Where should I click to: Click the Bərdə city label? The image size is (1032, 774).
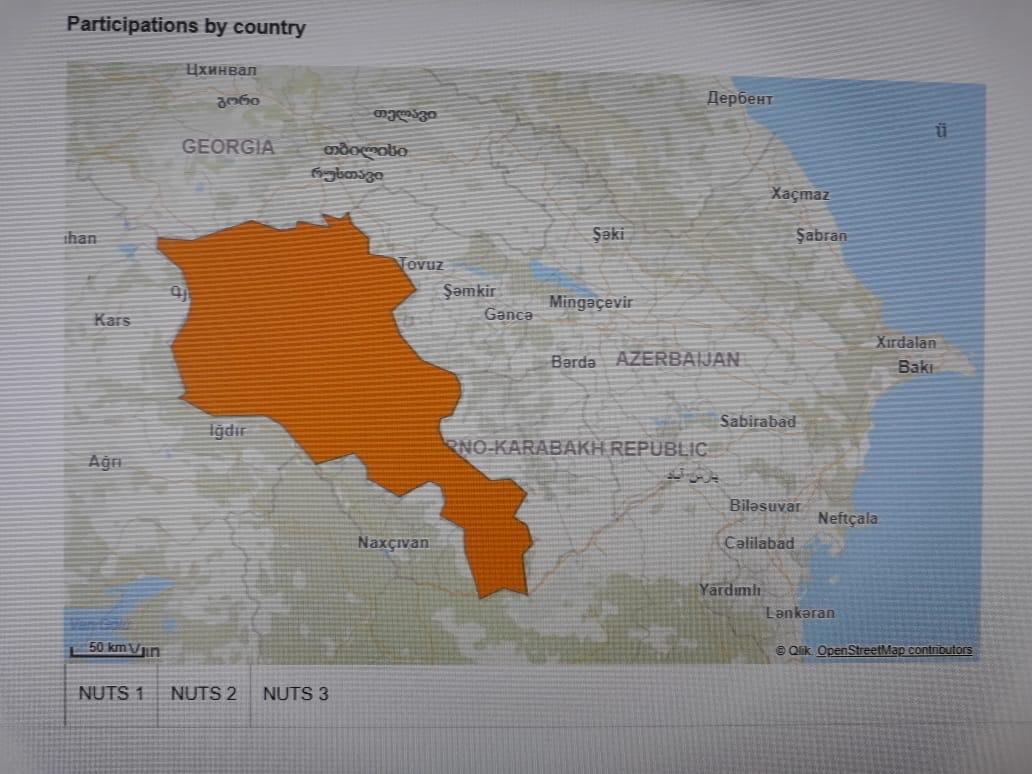[x=573, y=362]
